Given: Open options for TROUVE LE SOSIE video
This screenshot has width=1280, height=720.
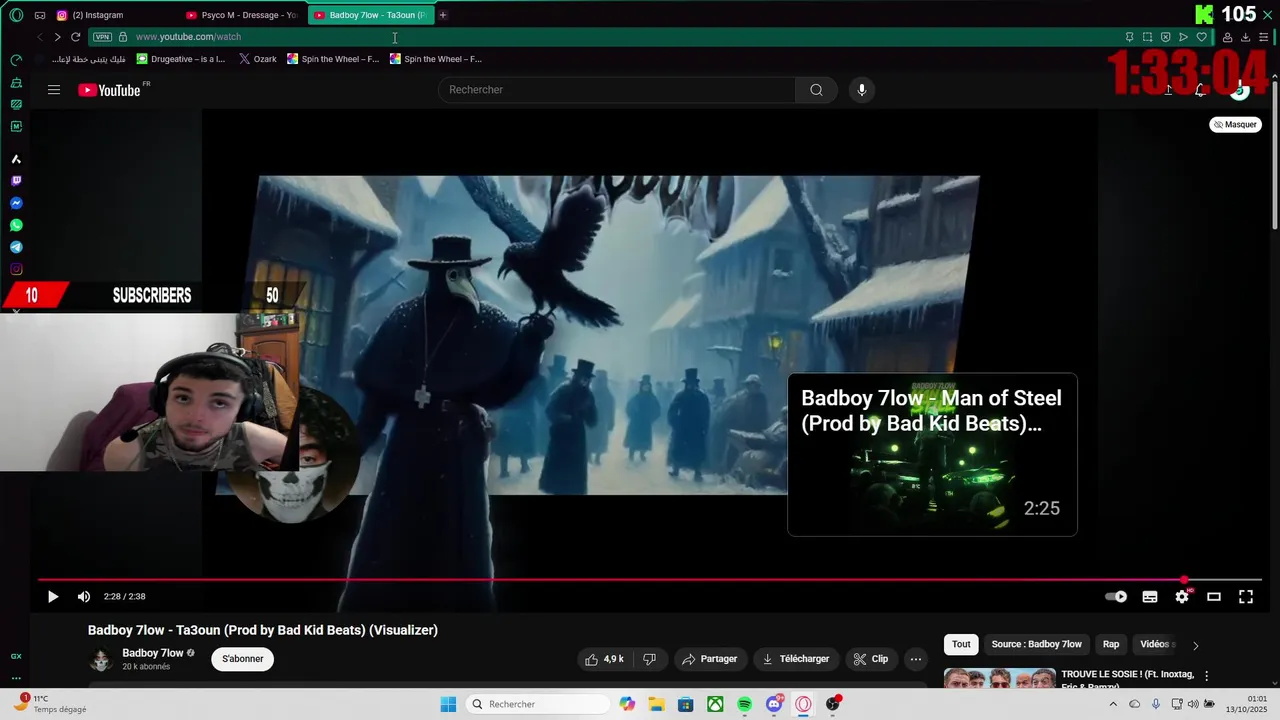Looking at the screenshot, I should [1207, 676].
